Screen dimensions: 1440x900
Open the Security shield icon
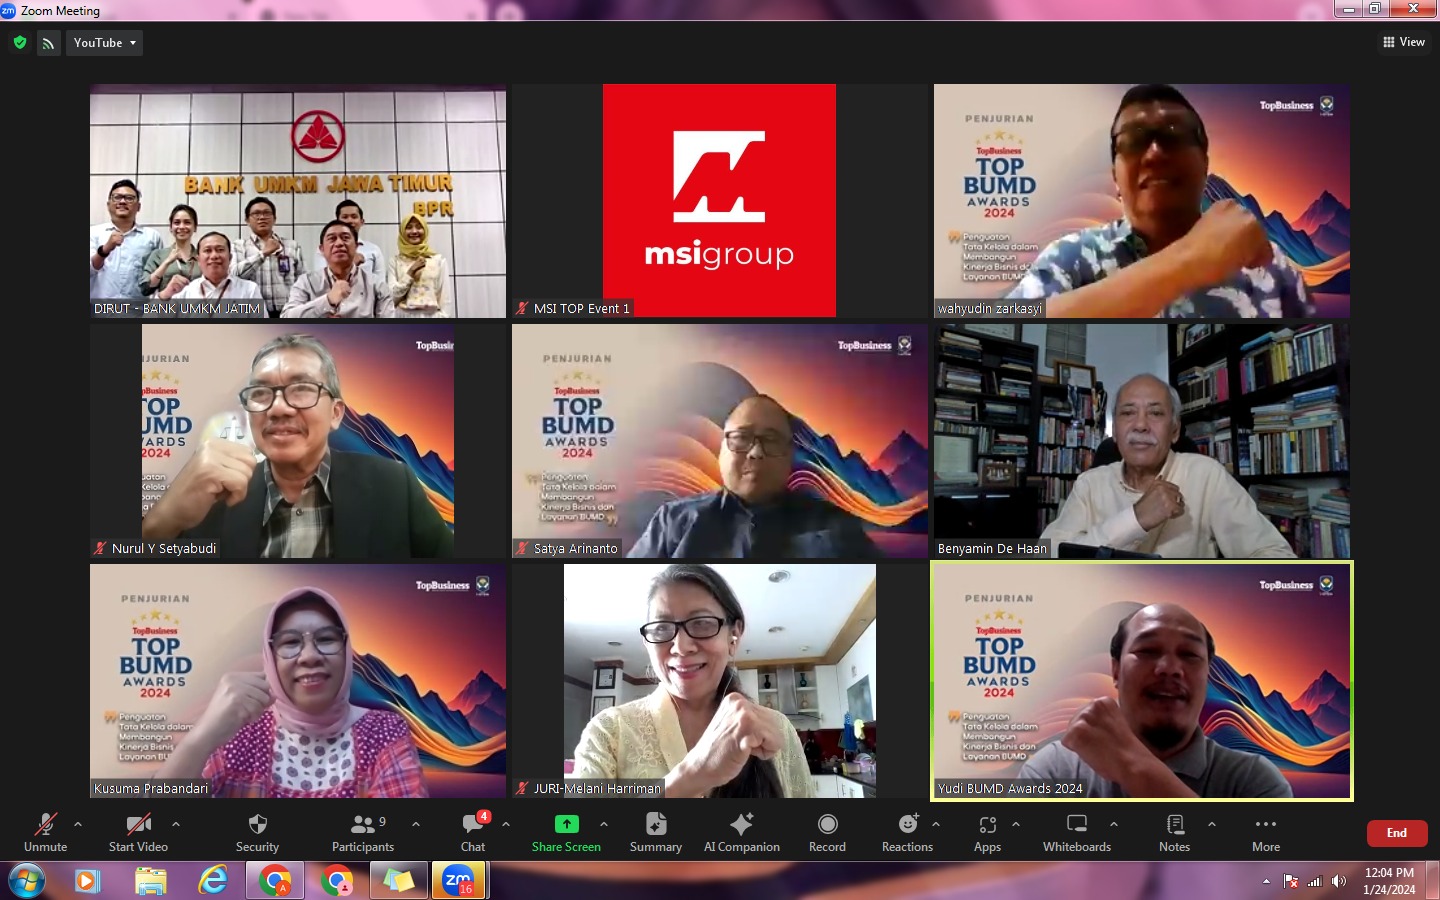point(257,825)
